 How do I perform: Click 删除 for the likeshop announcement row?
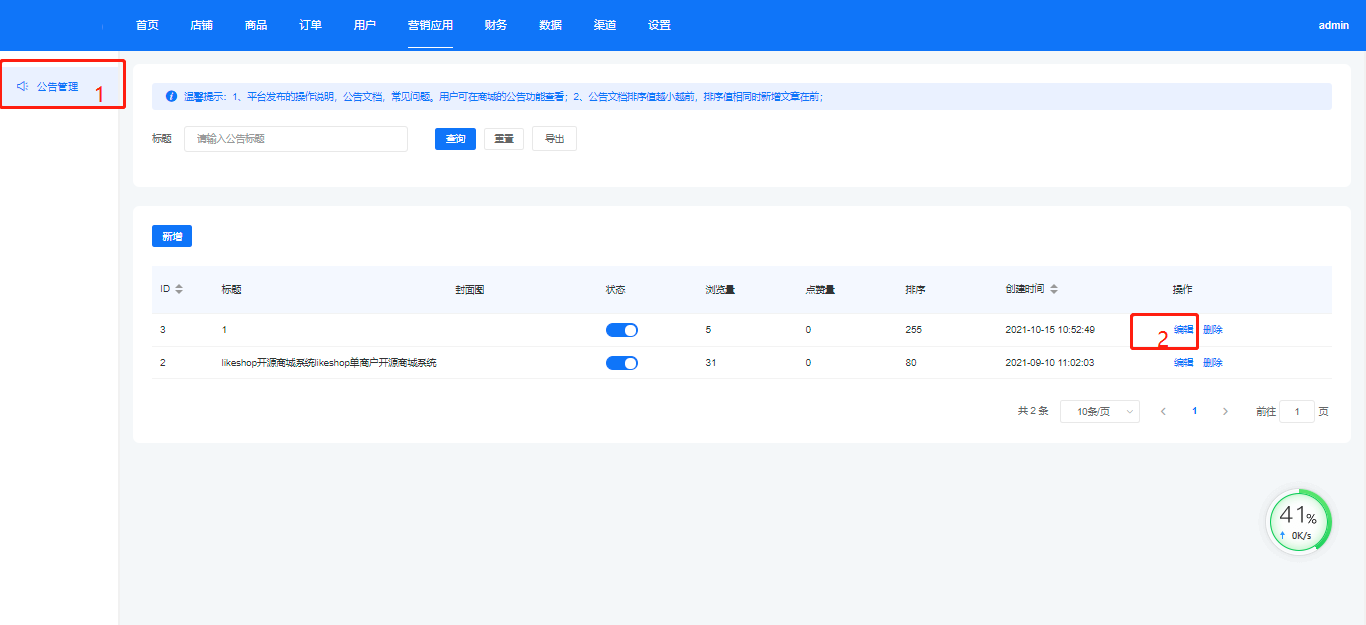point(1212,363)
